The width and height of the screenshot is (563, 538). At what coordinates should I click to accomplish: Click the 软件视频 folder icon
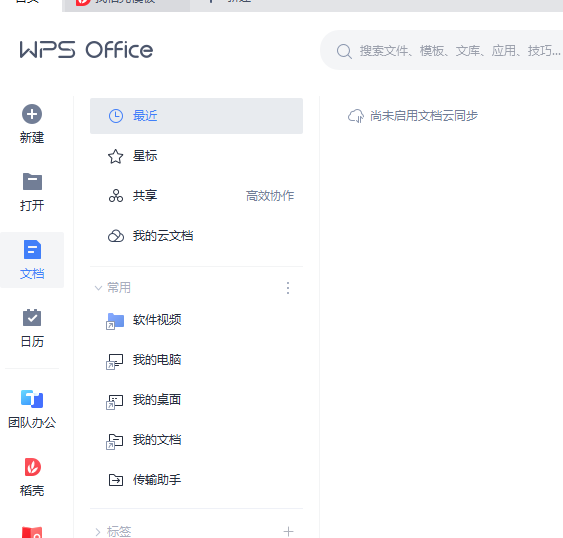tap(115, 321)
